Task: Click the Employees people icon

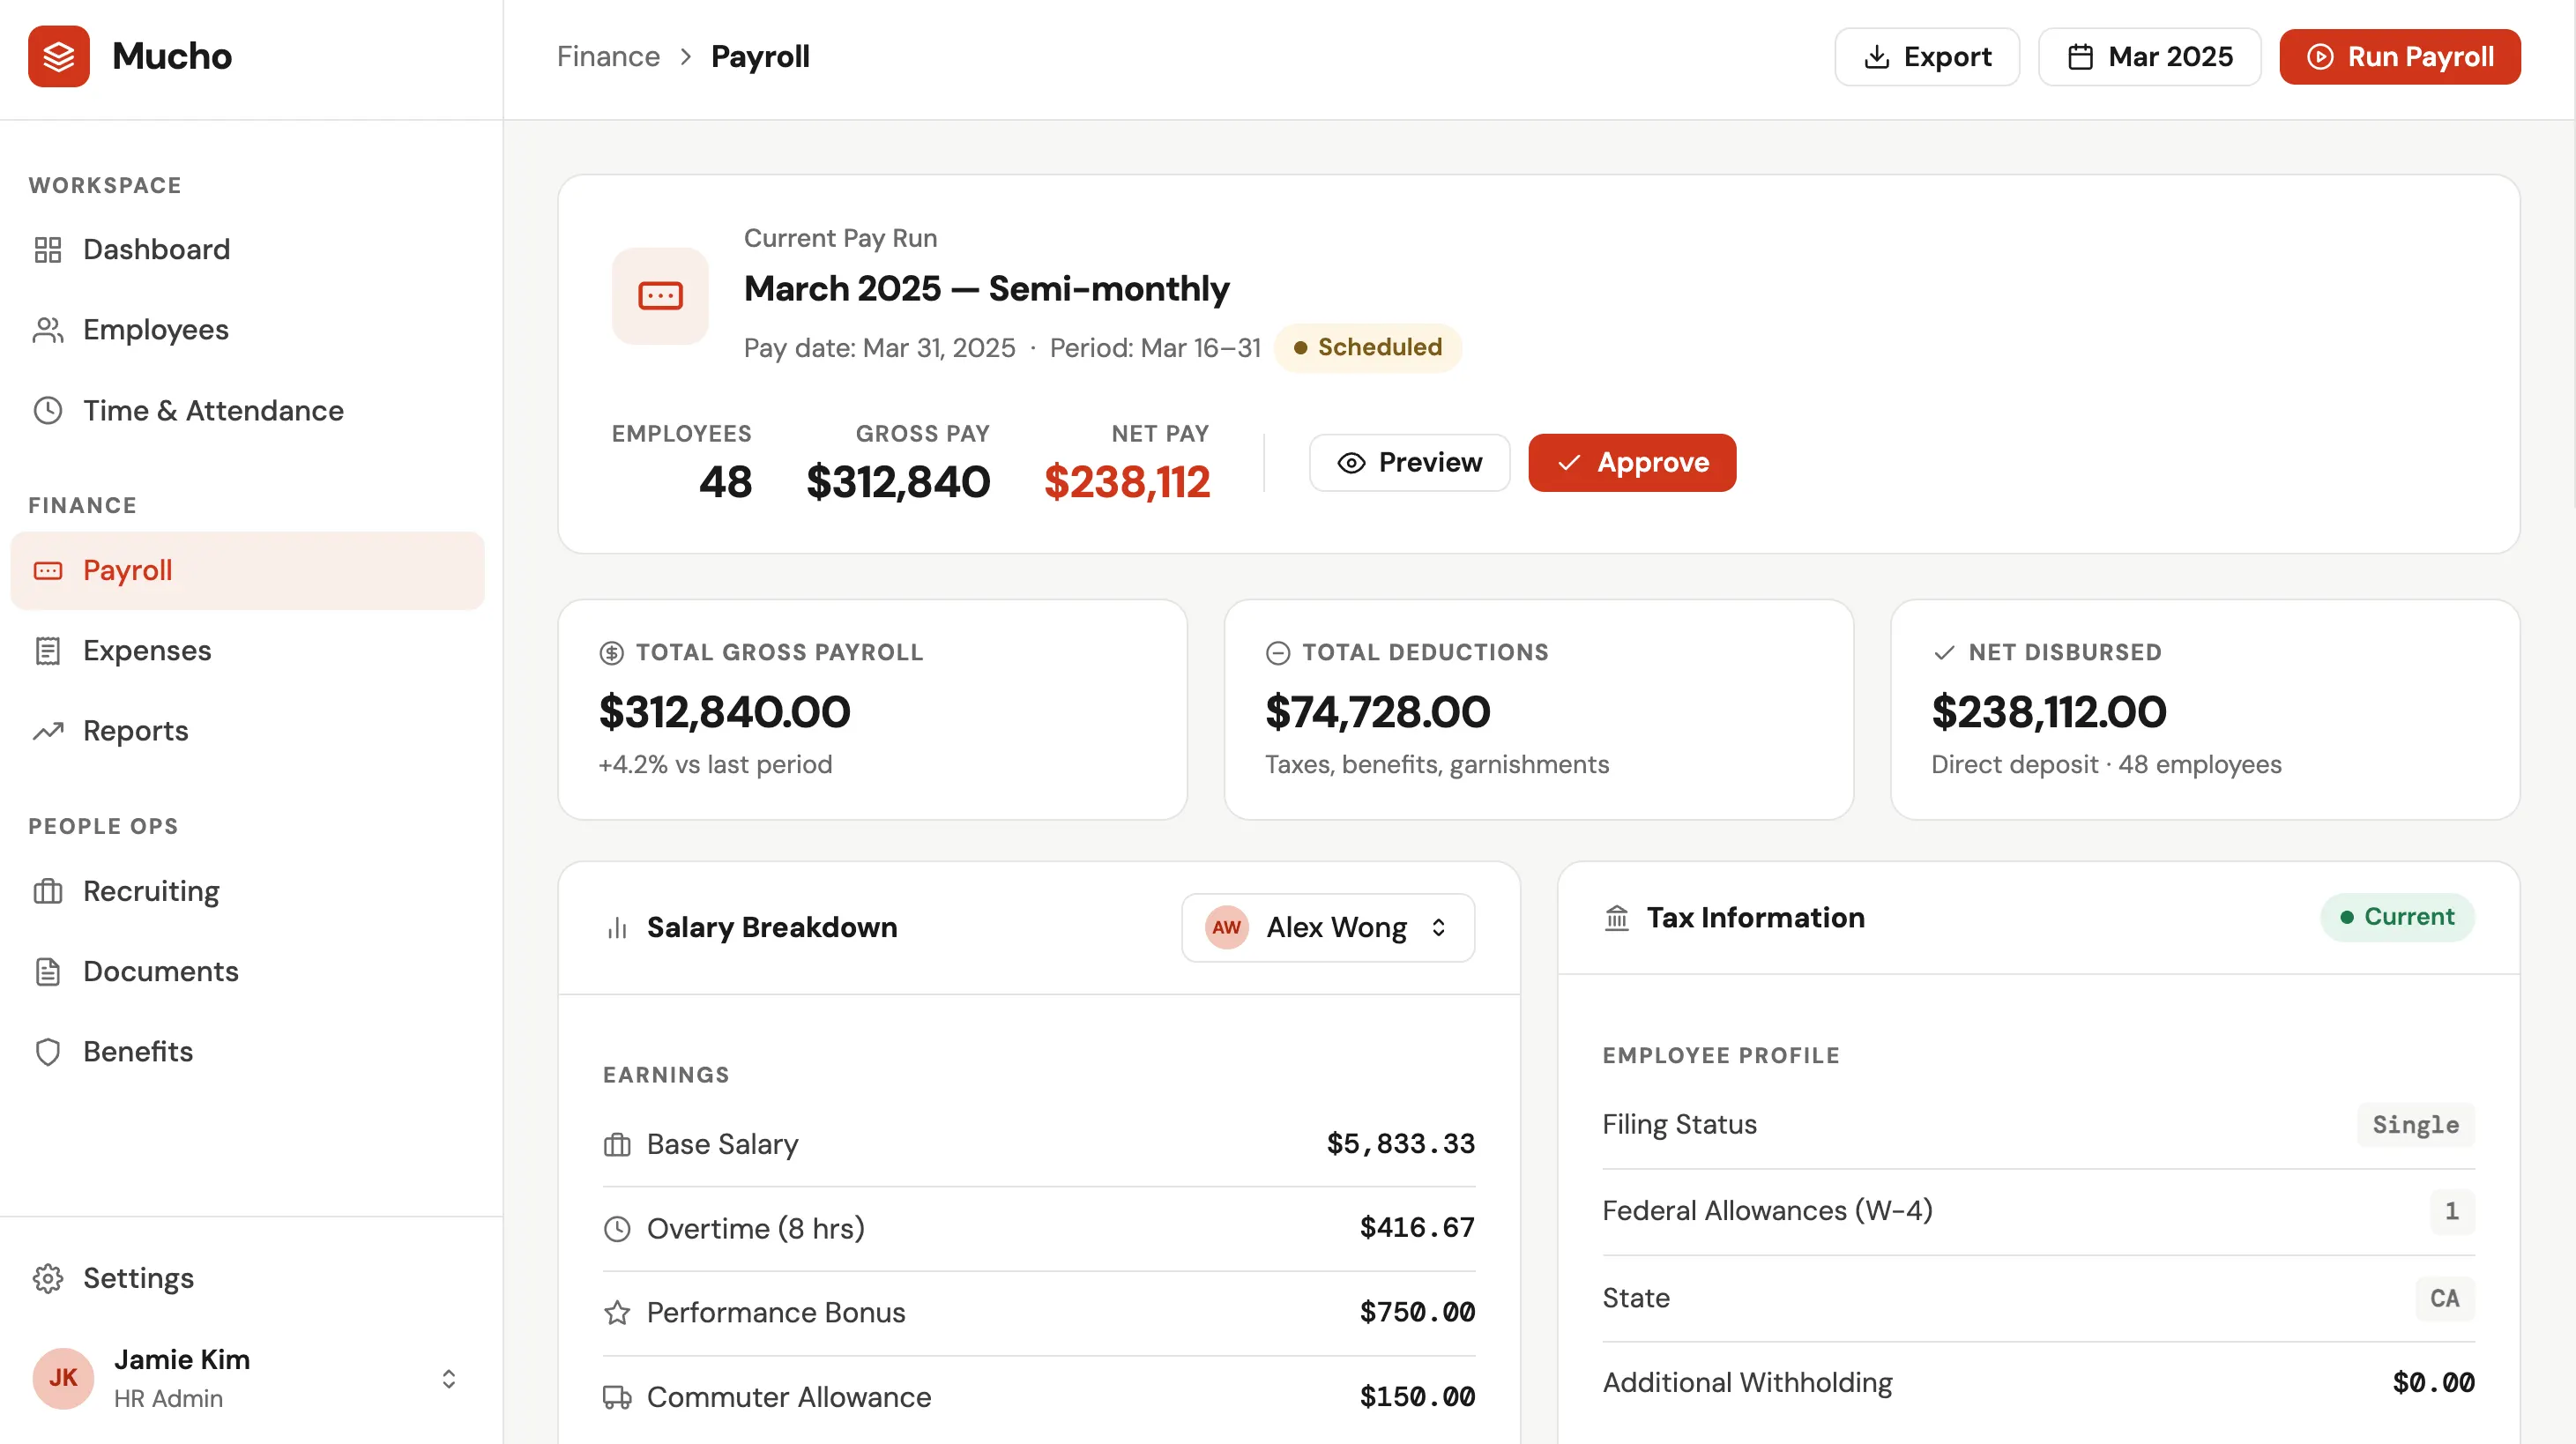Action: [48, 329]
